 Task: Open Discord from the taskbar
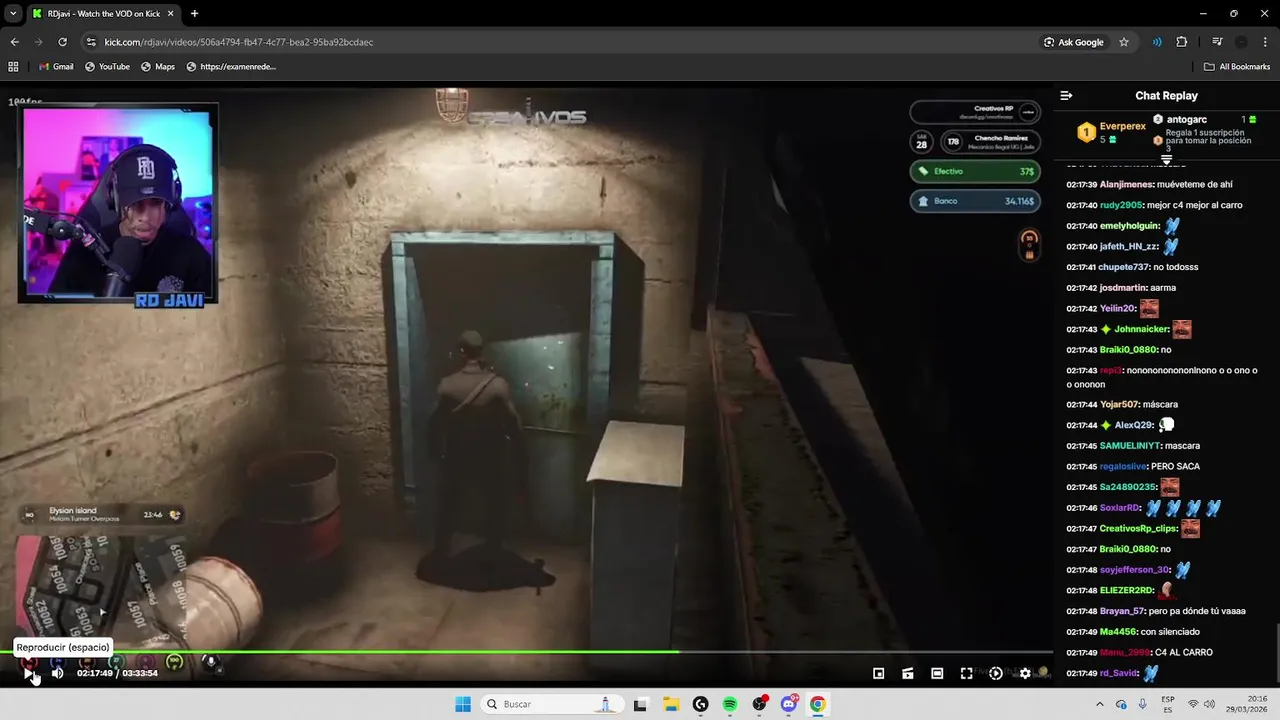click(789, 704)
